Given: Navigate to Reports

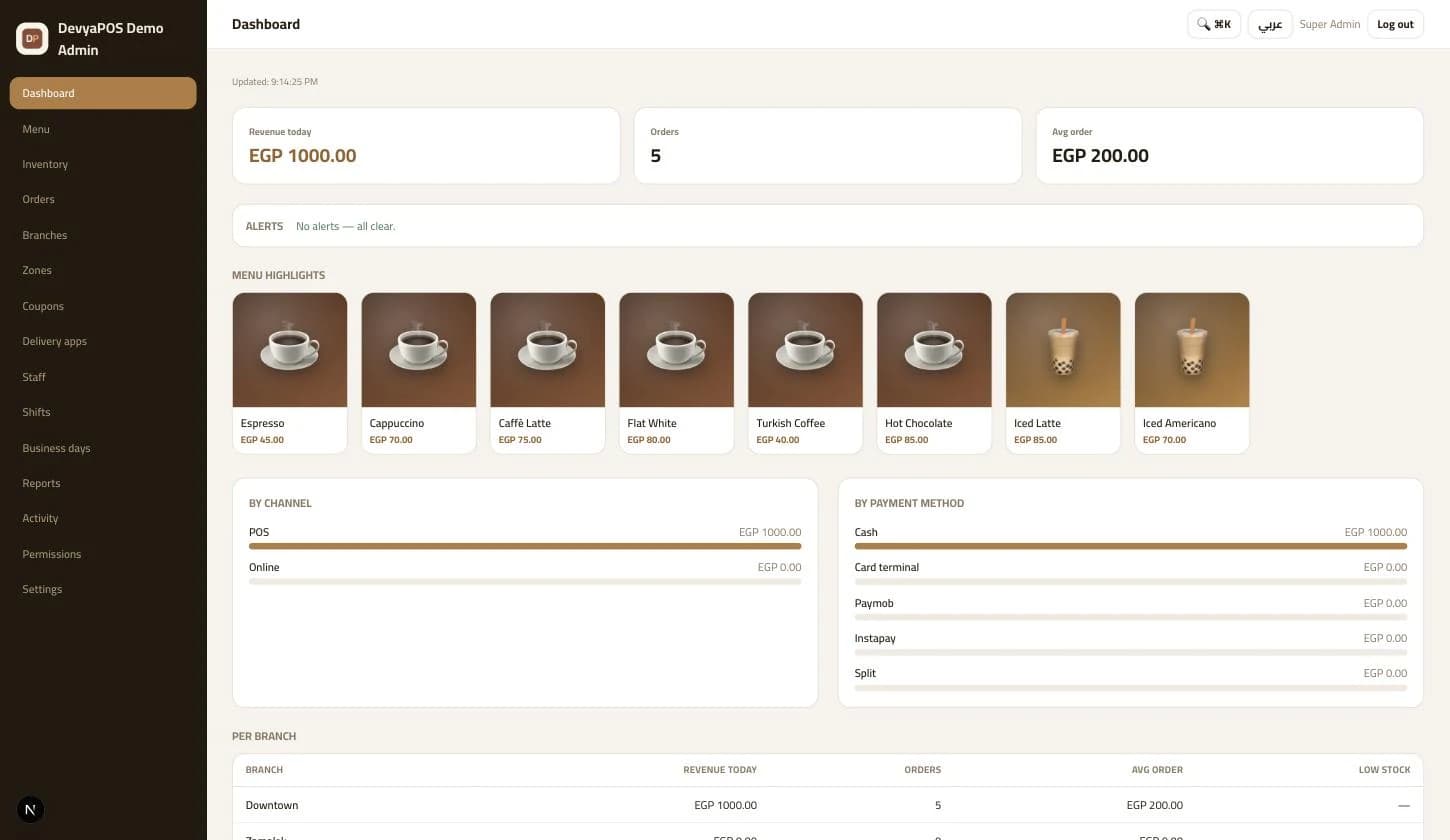Looking at the screenshot, I should [x=103, y=483].
